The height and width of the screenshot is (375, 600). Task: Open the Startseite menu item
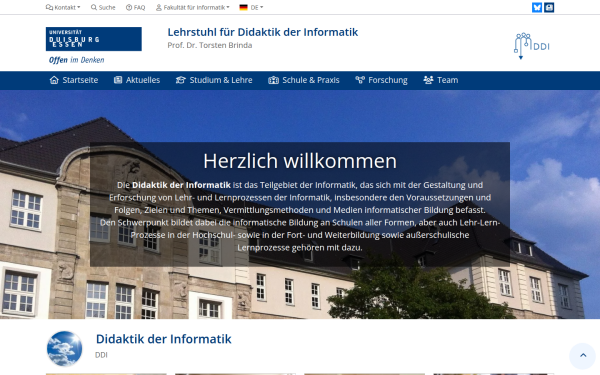click(x=74, y=80)
